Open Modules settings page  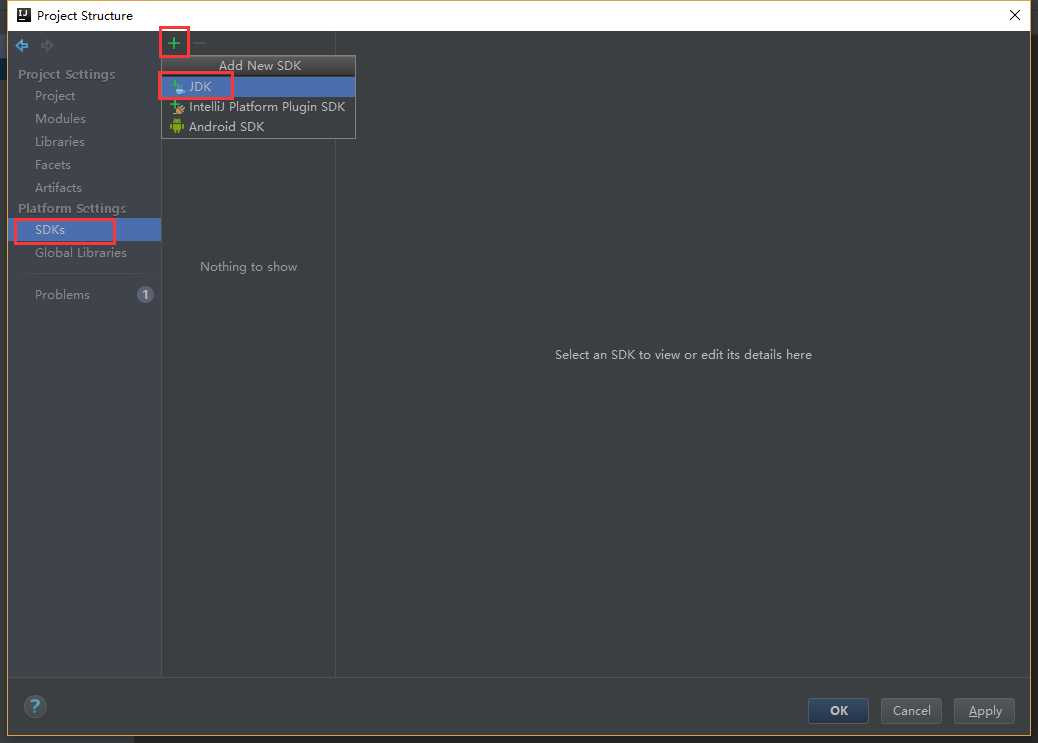click(x=60, y=119)
